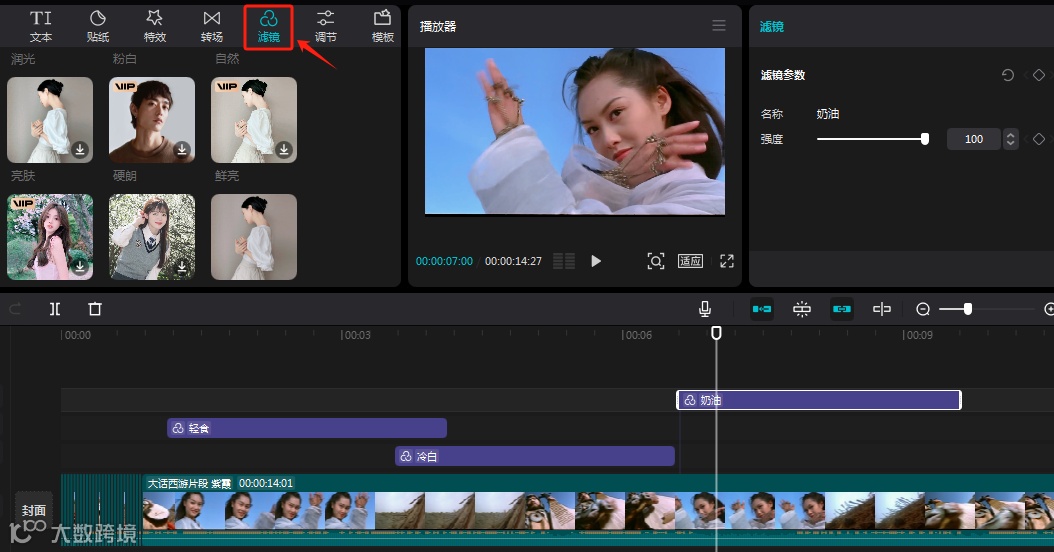Click the intensity value stepper arrows
The width and height of the screenshot is (1054, 552).
click(x=1010, y=139)
